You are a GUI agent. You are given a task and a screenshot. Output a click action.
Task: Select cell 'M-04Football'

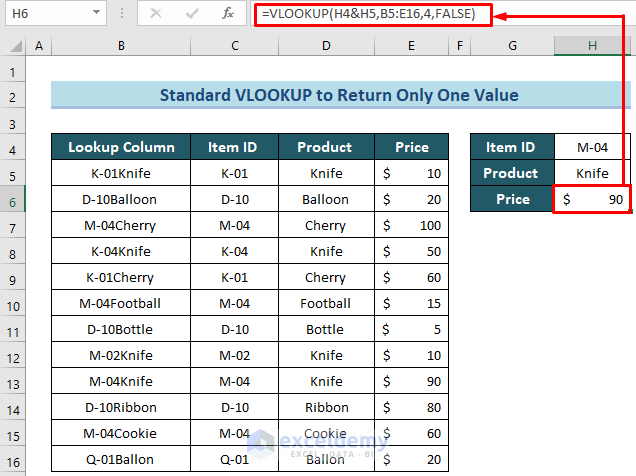point(121,303)
